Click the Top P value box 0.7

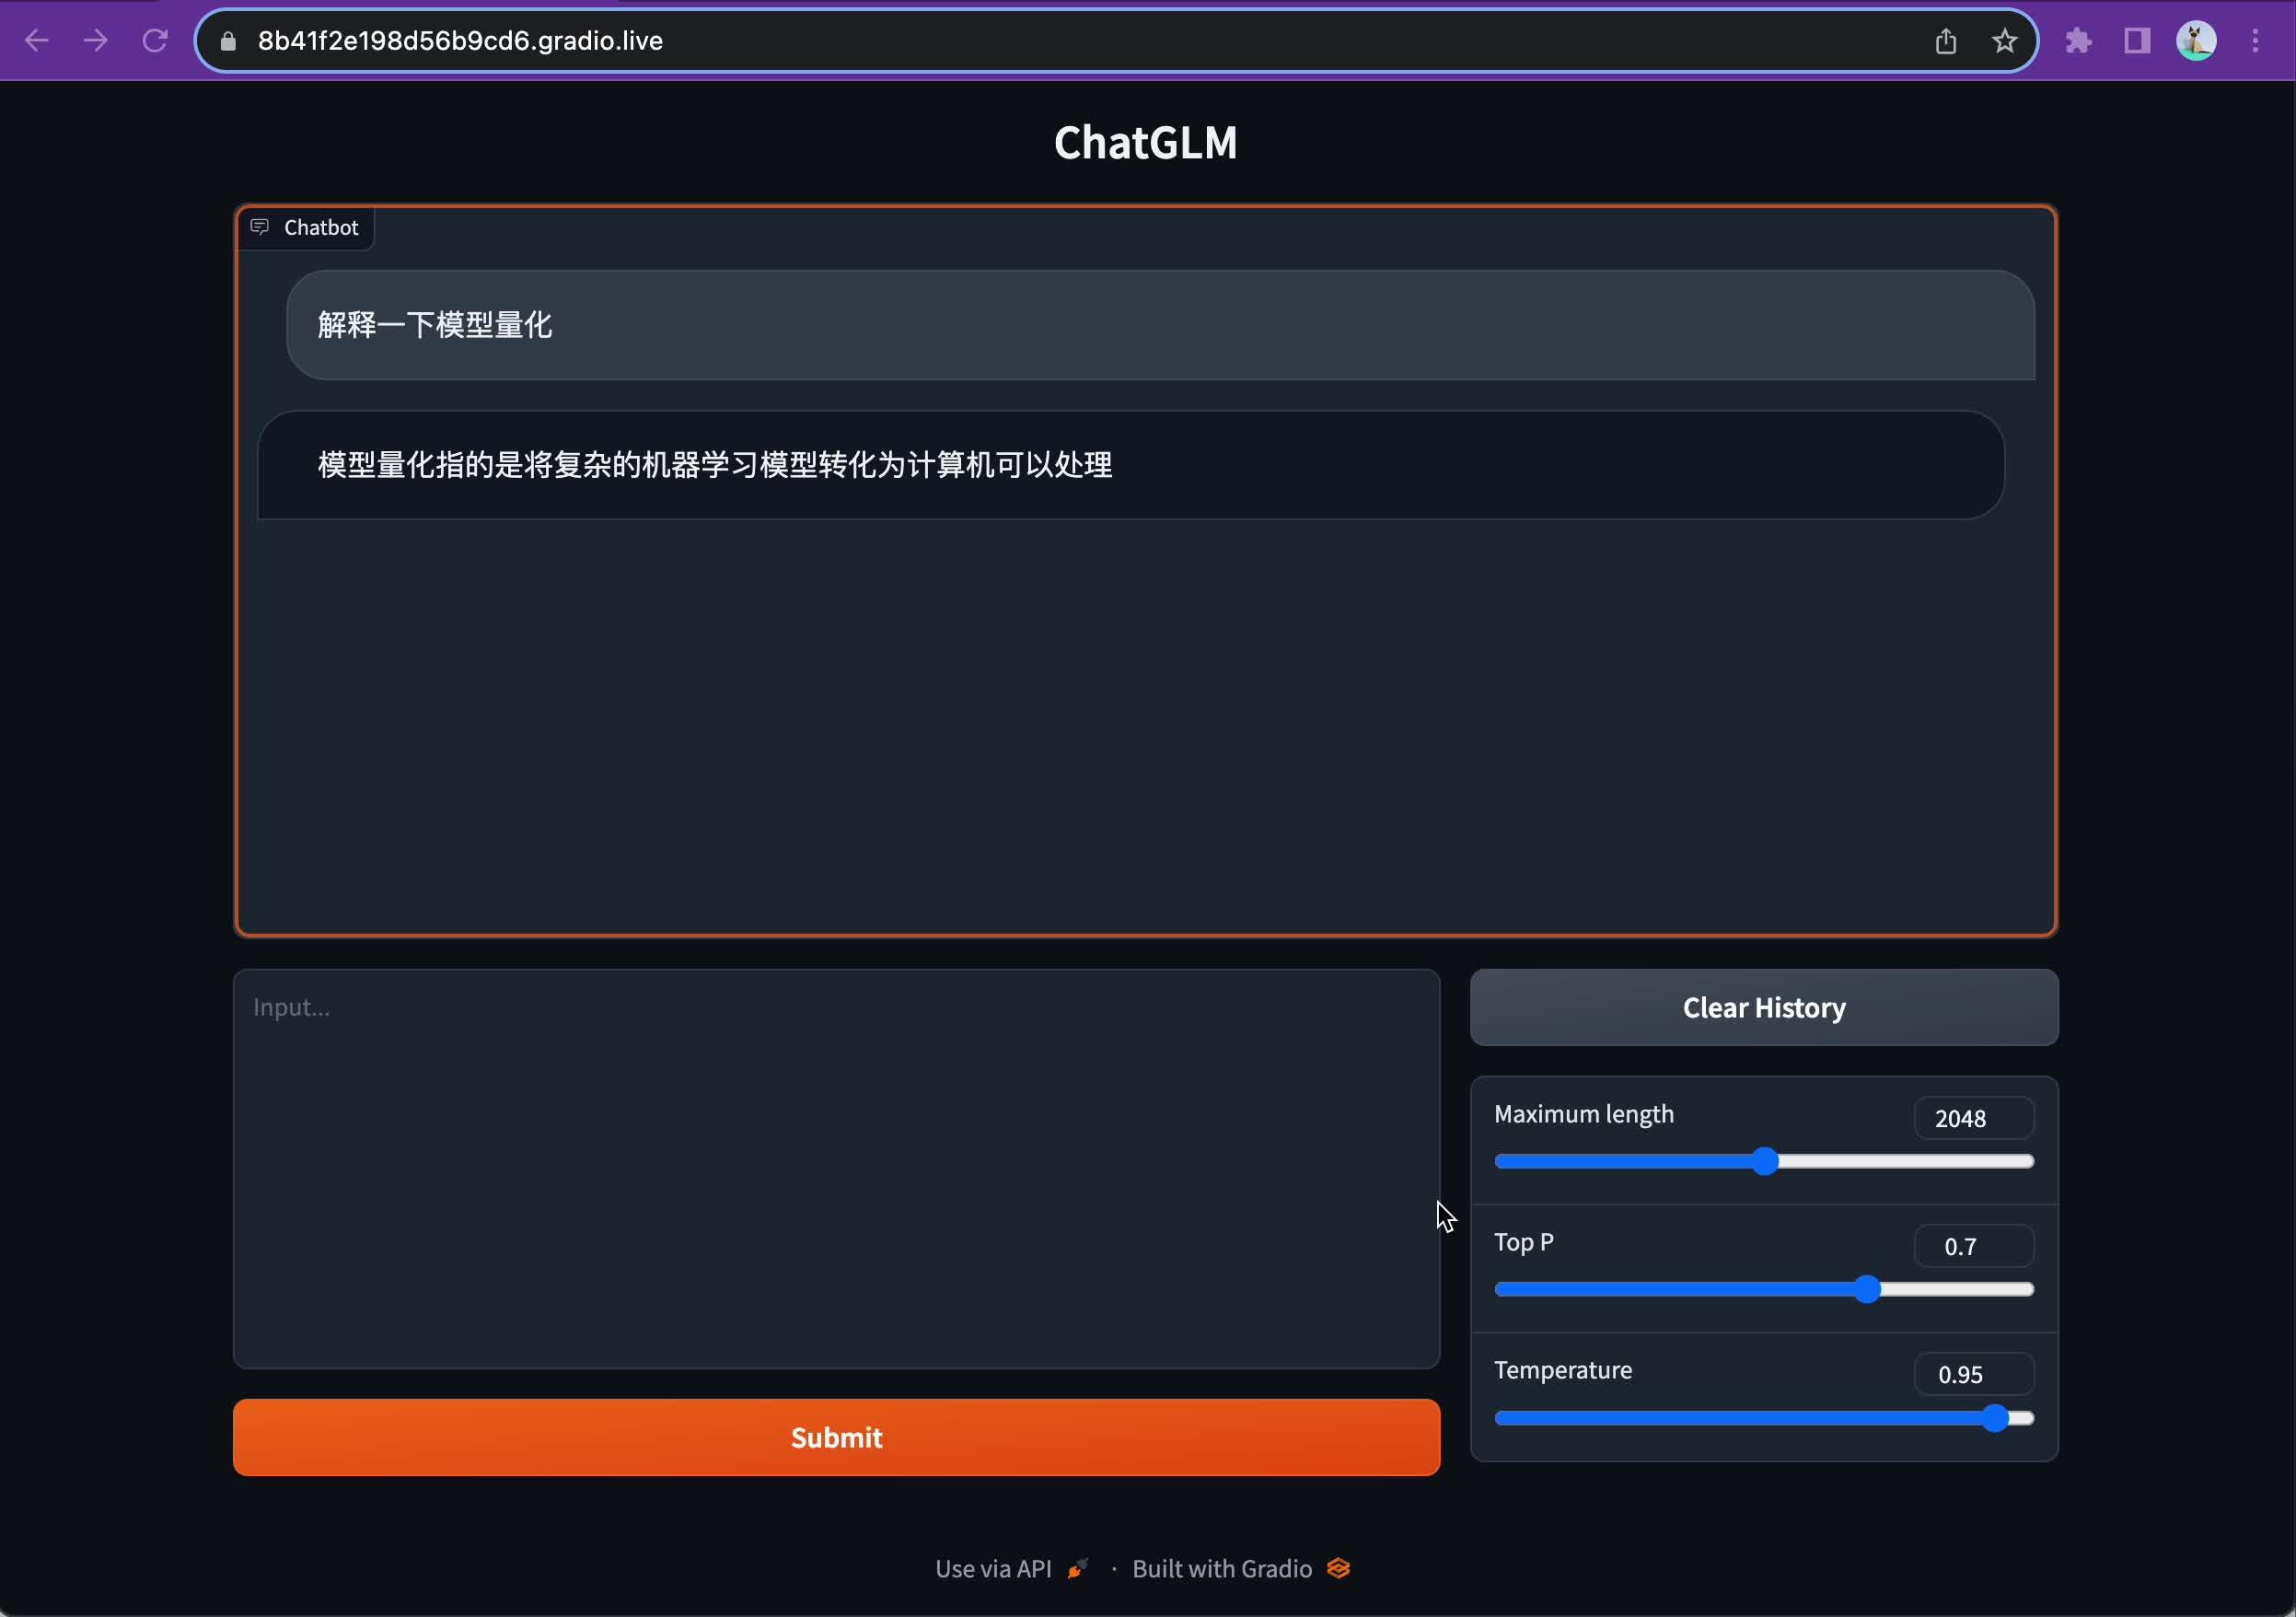tap(1974, 1246)
